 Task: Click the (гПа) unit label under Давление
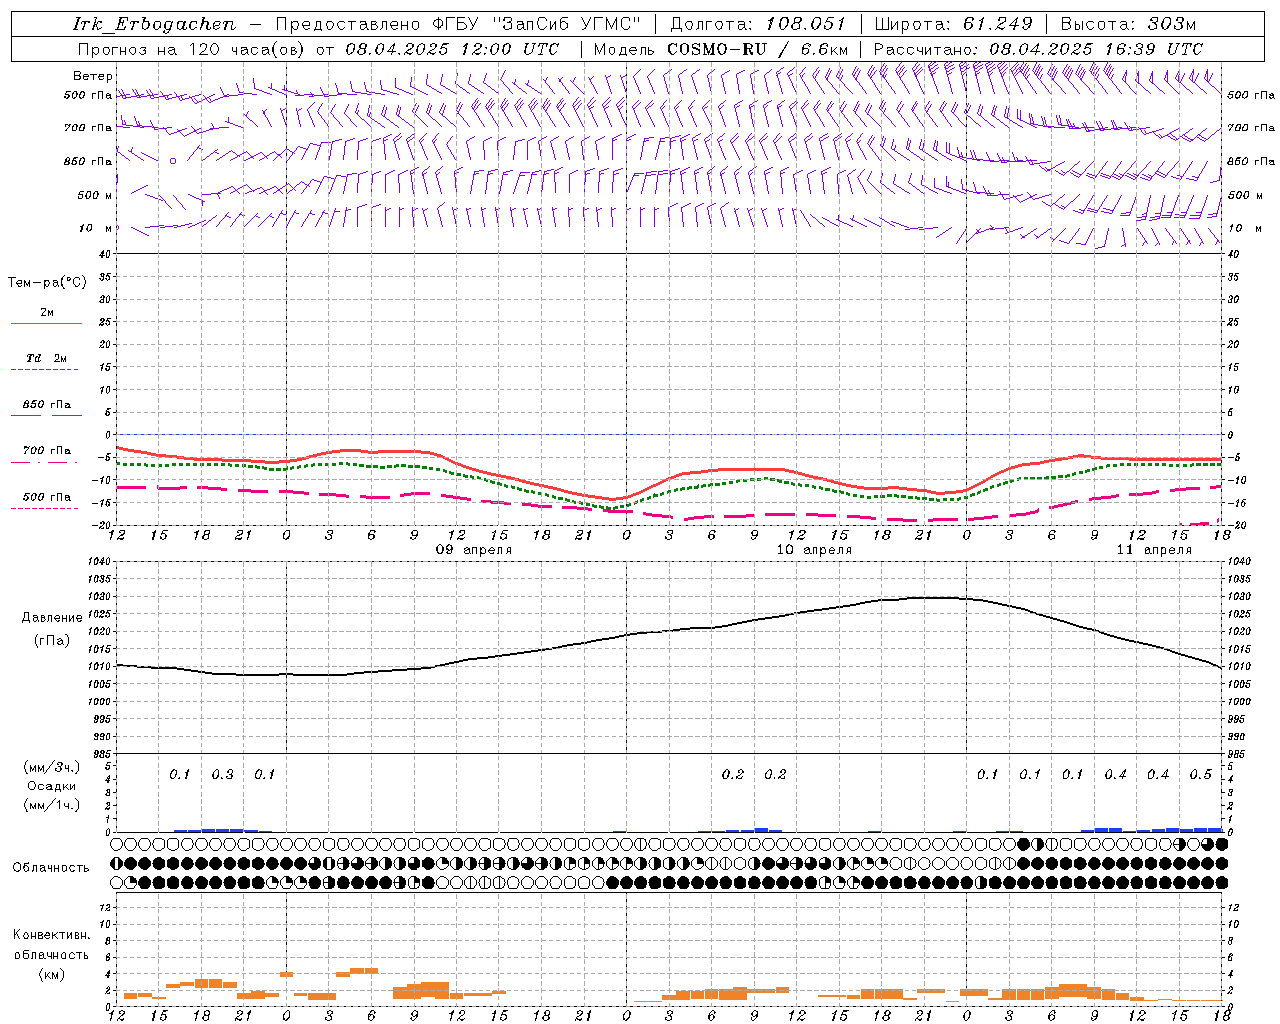click(52, 641)
